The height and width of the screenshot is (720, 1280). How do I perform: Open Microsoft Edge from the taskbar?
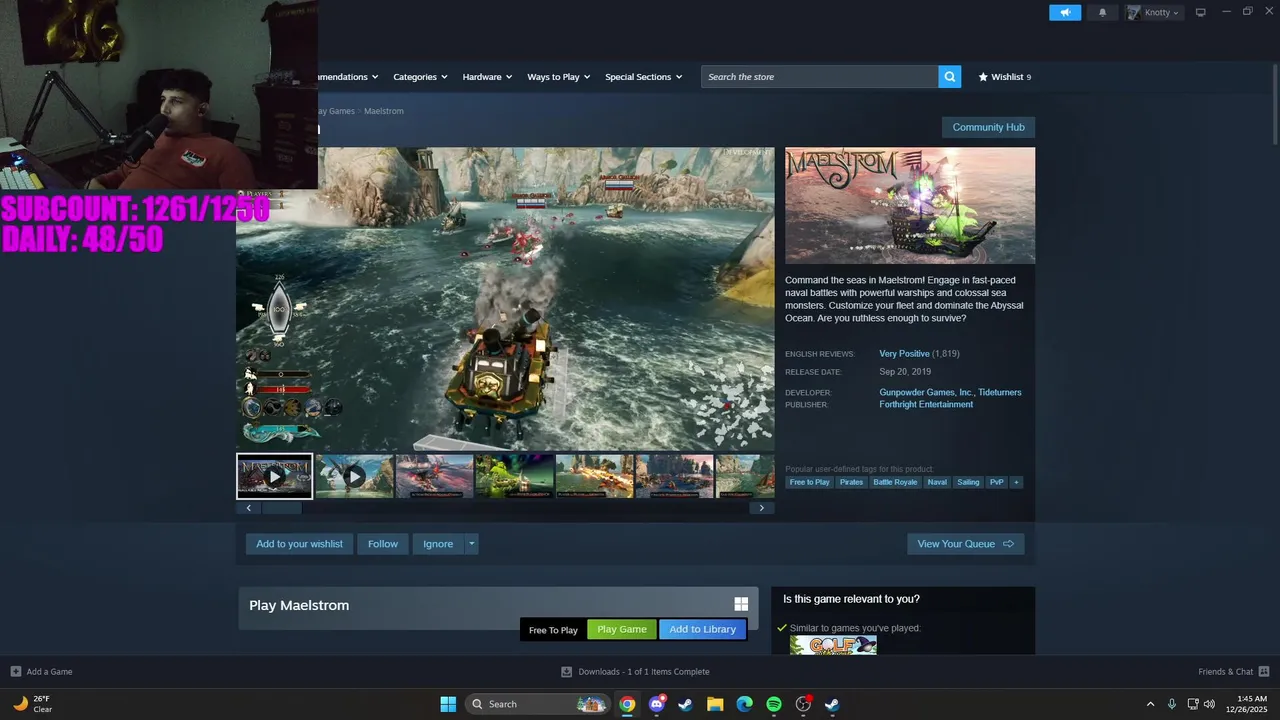744,704
